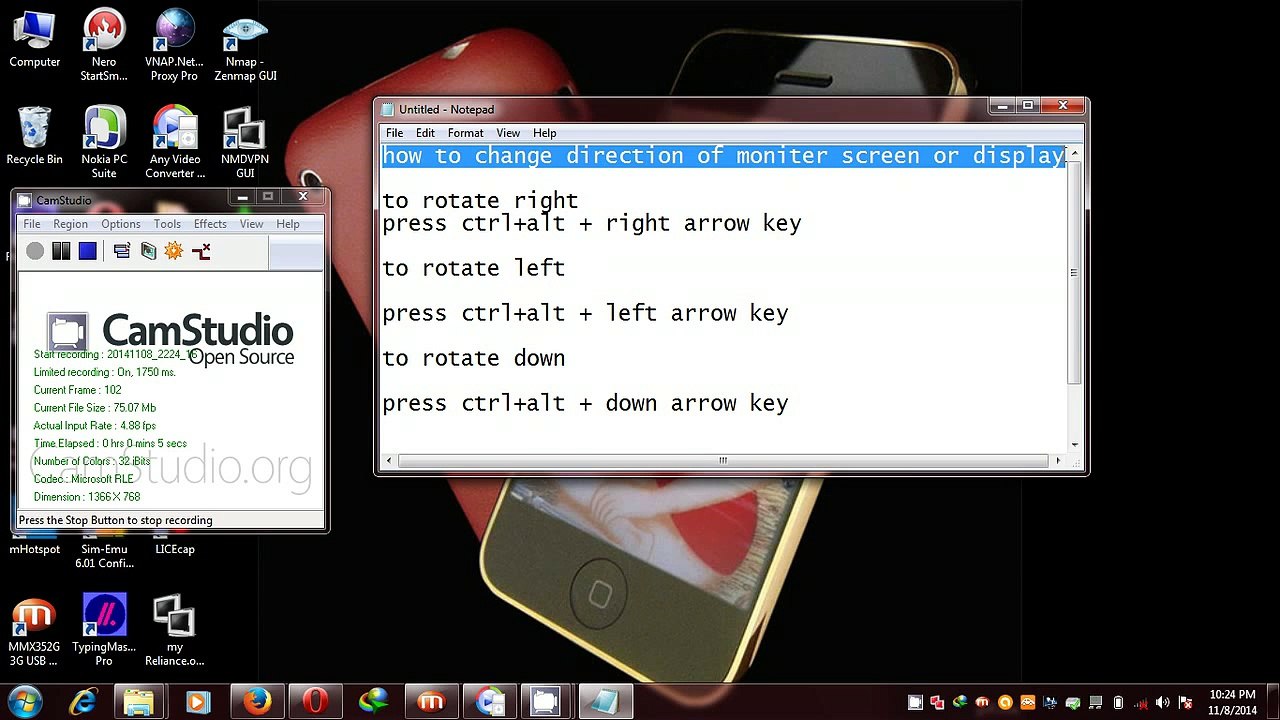Open the CamStudio File menu

point(32,224)
